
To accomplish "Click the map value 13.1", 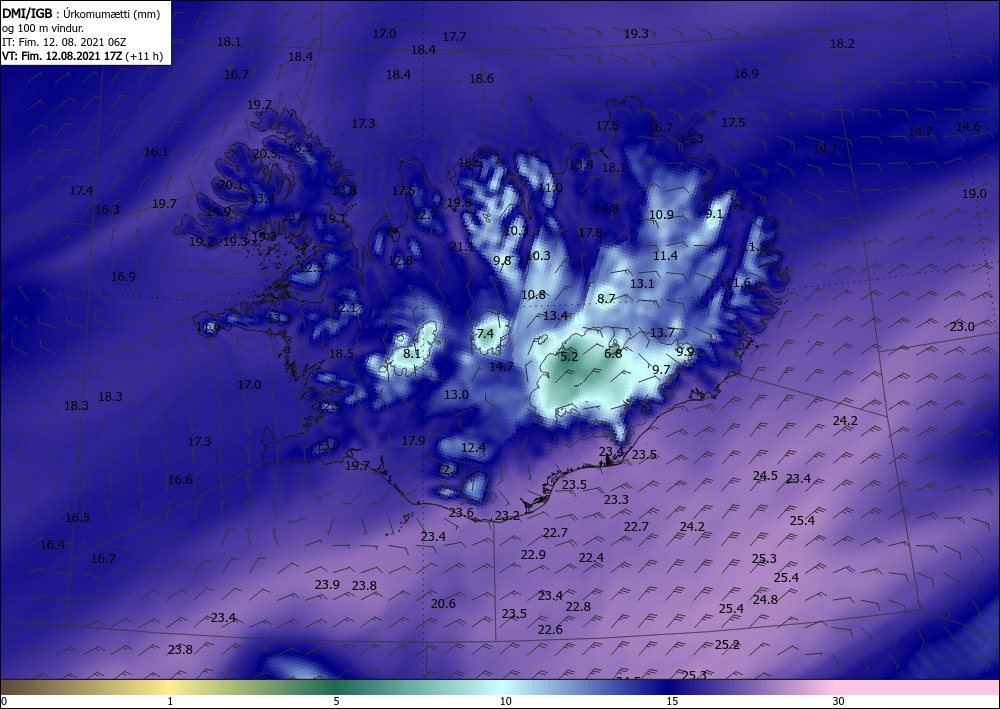I will (642, 284).
